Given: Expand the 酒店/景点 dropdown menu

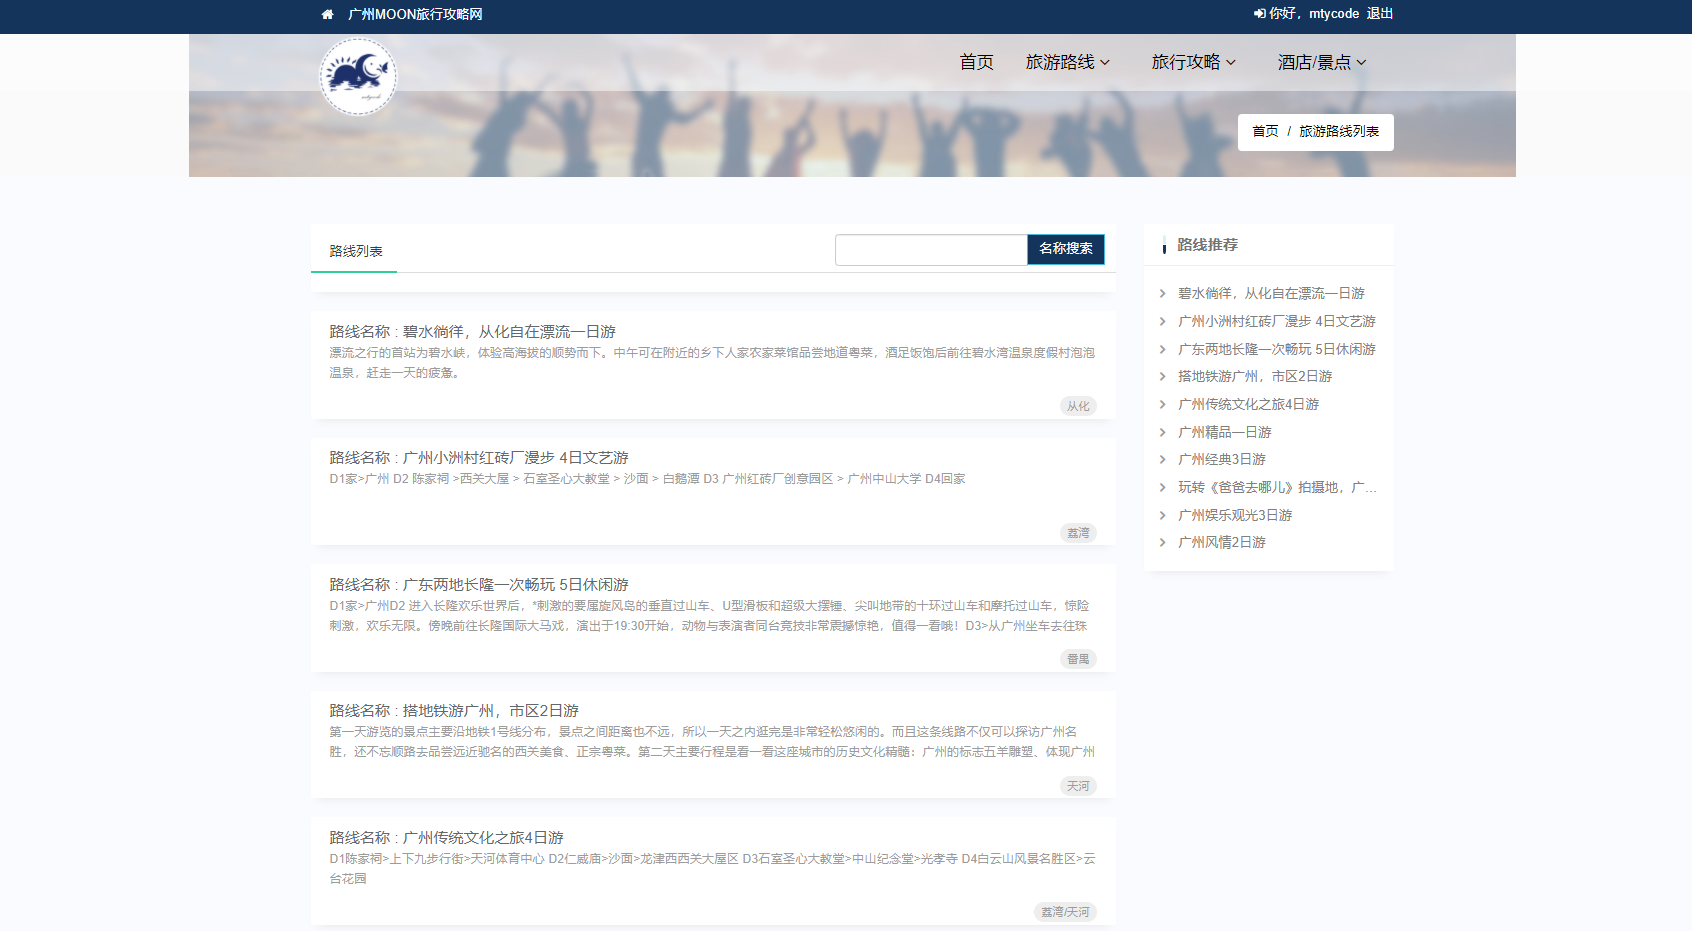Looking at the screenshot, I should [x=1322, y=62].
